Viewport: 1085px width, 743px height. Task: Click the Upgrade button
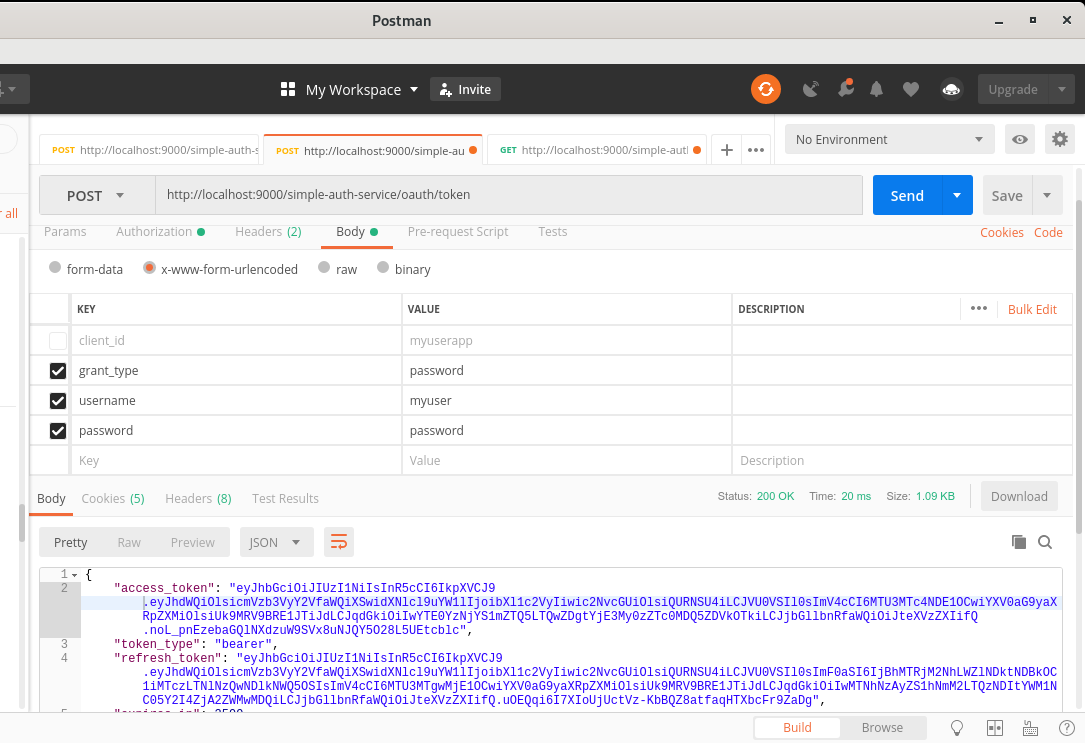(1012, 89)
